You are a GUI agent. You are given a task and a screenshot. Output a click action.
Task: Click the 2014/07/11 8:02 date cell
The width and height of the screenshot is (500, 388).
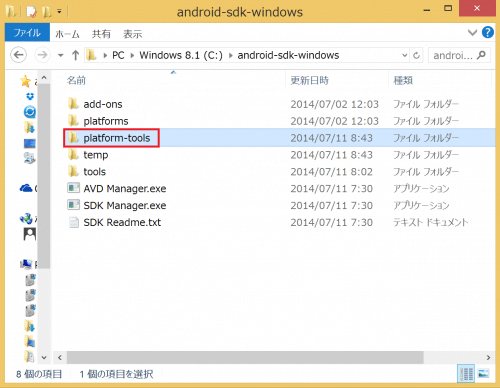pos(331,172)
